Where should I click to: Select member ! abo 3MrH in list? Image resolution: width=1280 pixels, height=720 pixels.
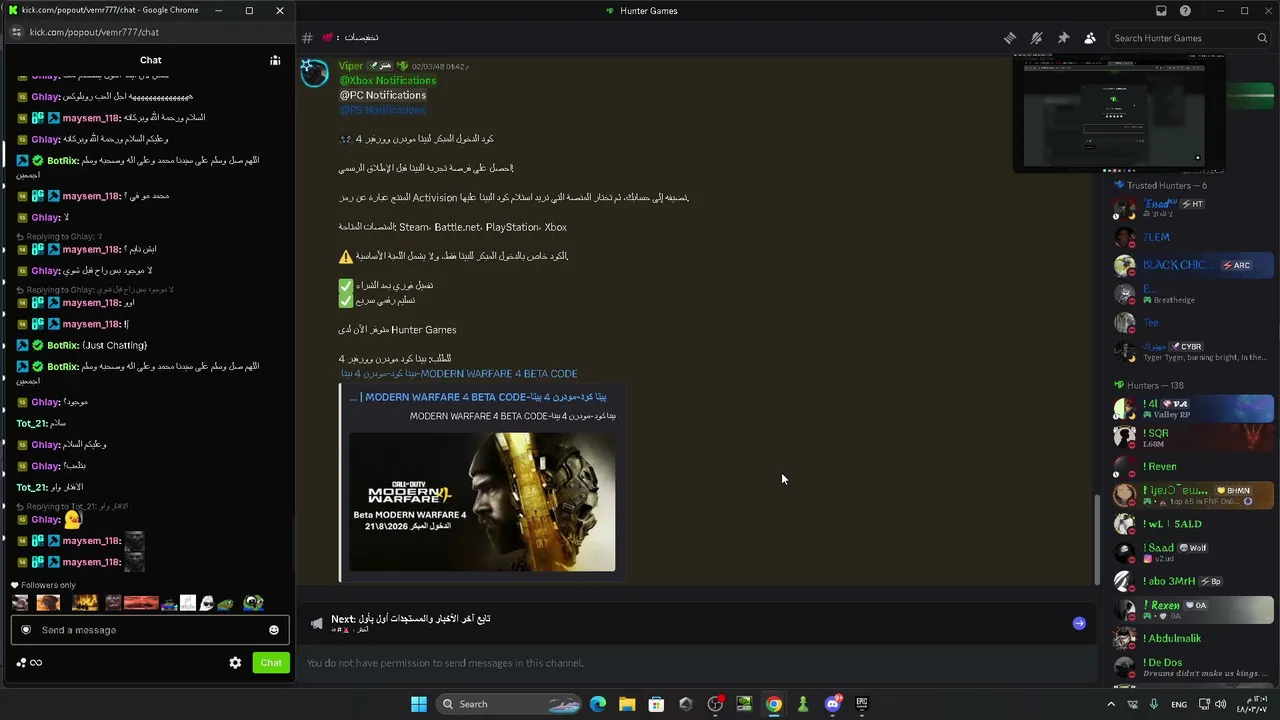(x=1192, y=581)
